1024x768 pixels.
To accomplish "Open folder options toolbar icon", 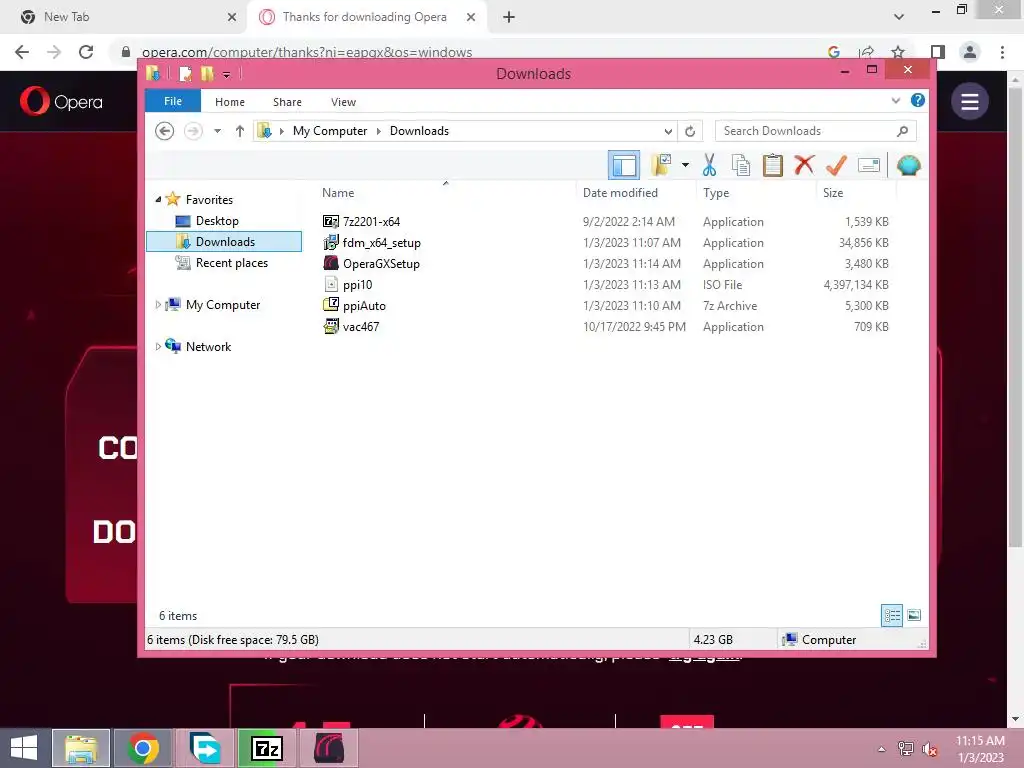I will click(x=662, y=165).
